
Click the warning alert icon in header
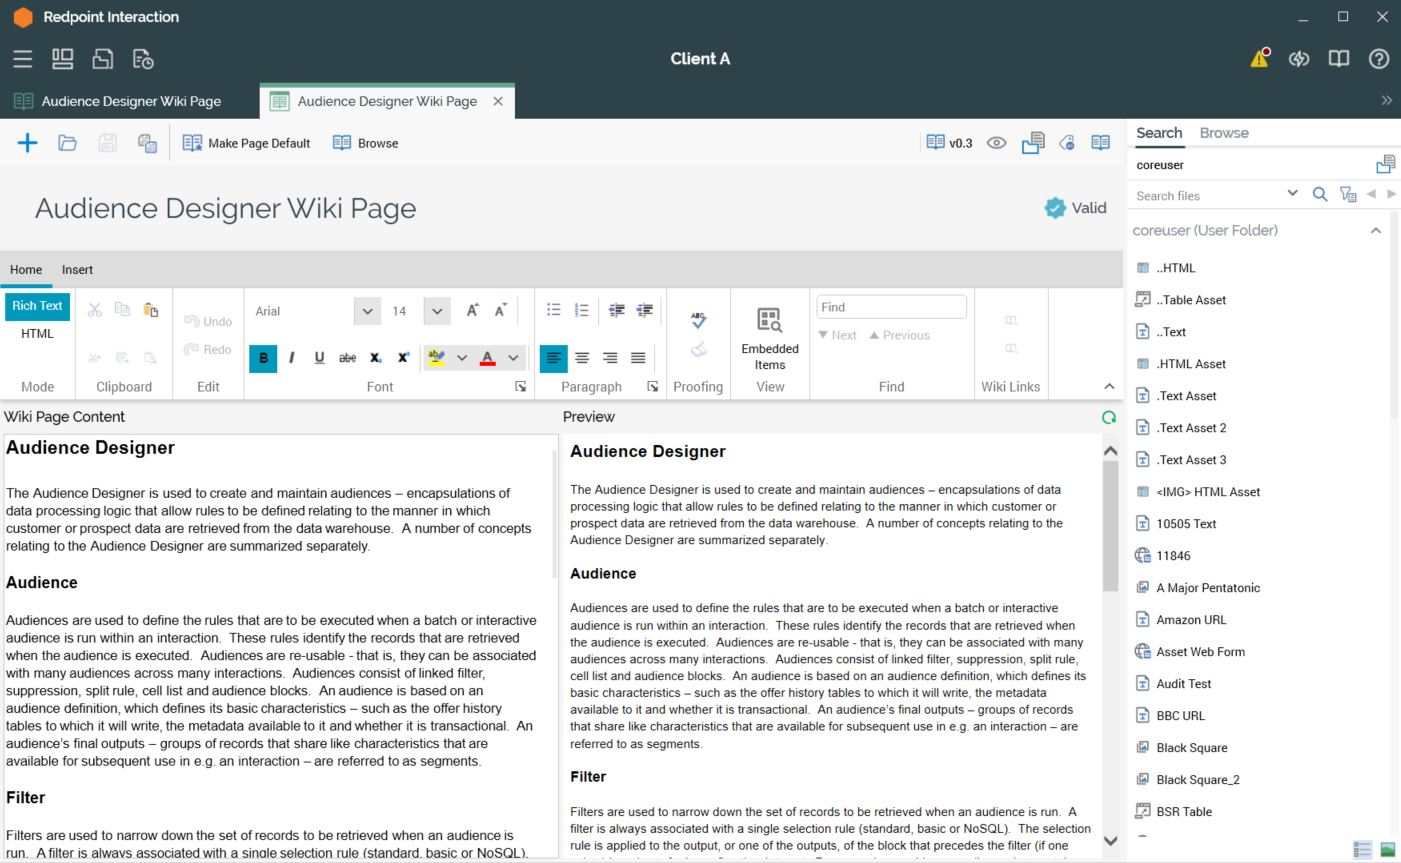pyautogui.click(x=1259, y=59)
